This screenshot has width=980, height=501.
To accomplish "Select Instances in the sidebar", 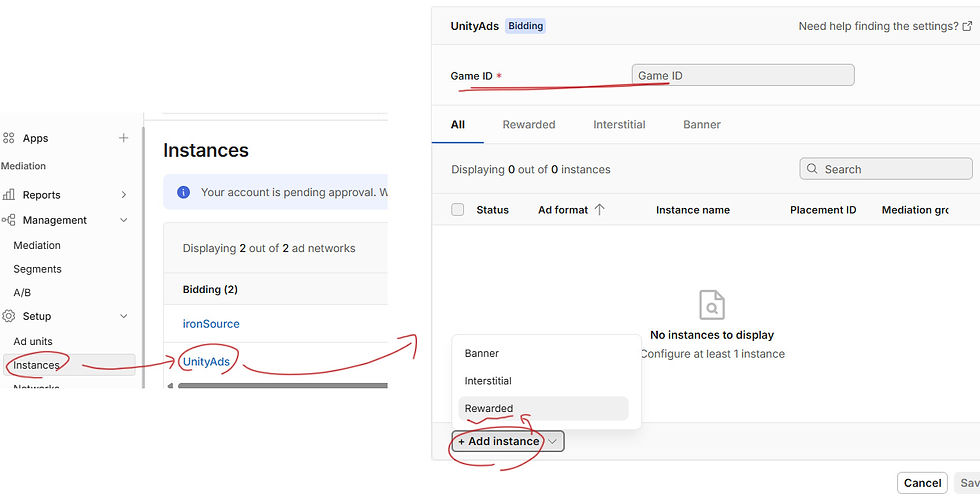I will tap(69, 365).
